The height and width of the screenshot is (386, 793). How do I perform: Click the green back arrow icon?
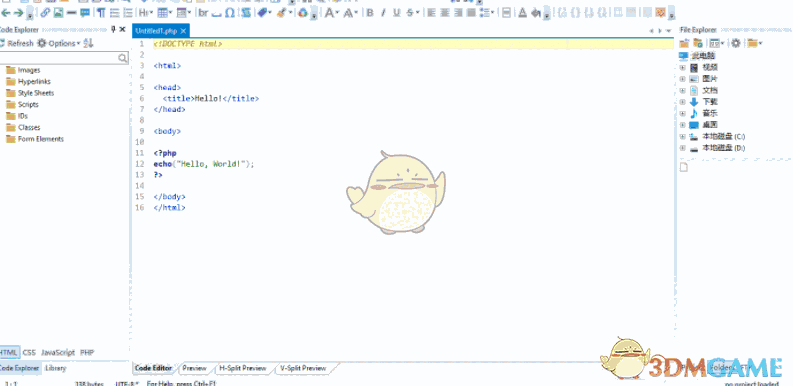click(7, 13)
